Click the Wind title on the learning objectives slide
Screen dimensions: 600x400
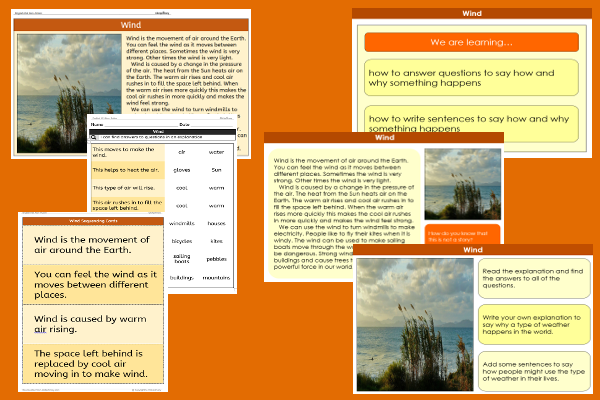(x=472, y=13)
